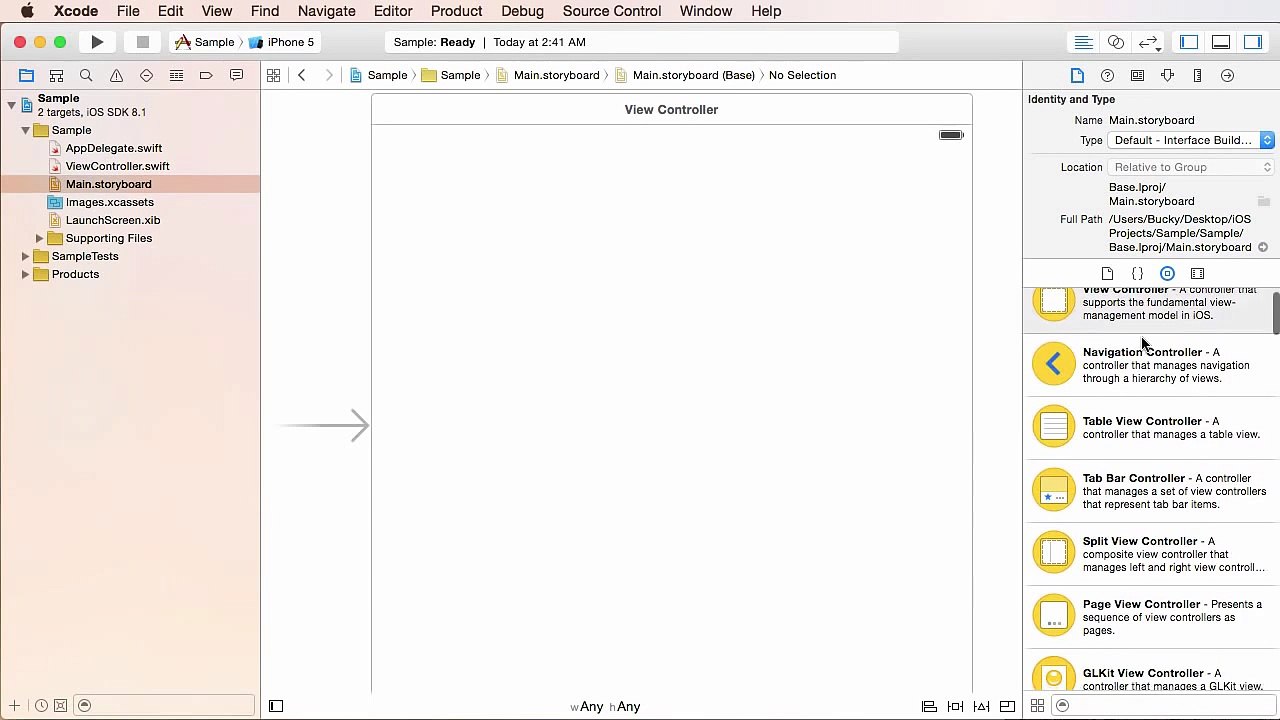
Task: Pick Table View Controller from the library
Action: (x=1151, y=427)
